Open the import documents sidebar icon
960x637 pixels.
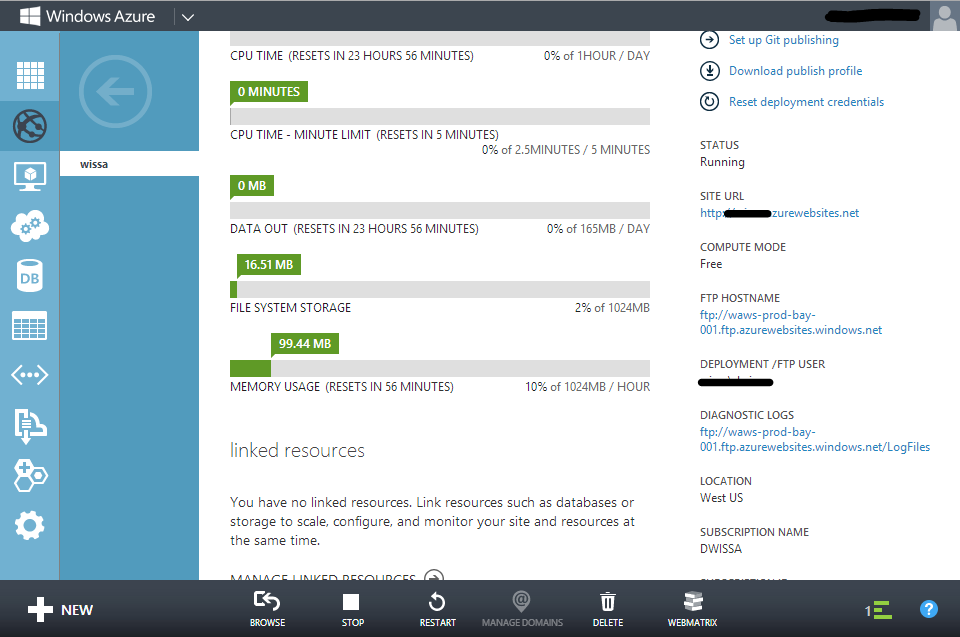click(29, 426)
